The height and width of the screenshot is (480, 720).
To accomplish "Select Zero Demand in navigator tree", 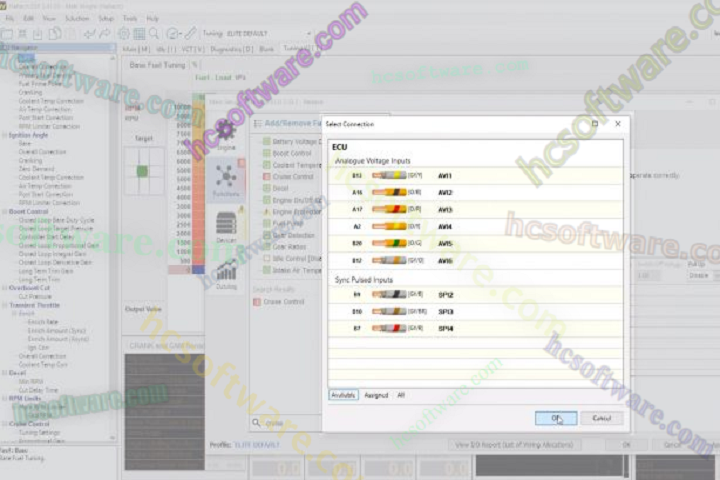I will click(x=36, y=169).
